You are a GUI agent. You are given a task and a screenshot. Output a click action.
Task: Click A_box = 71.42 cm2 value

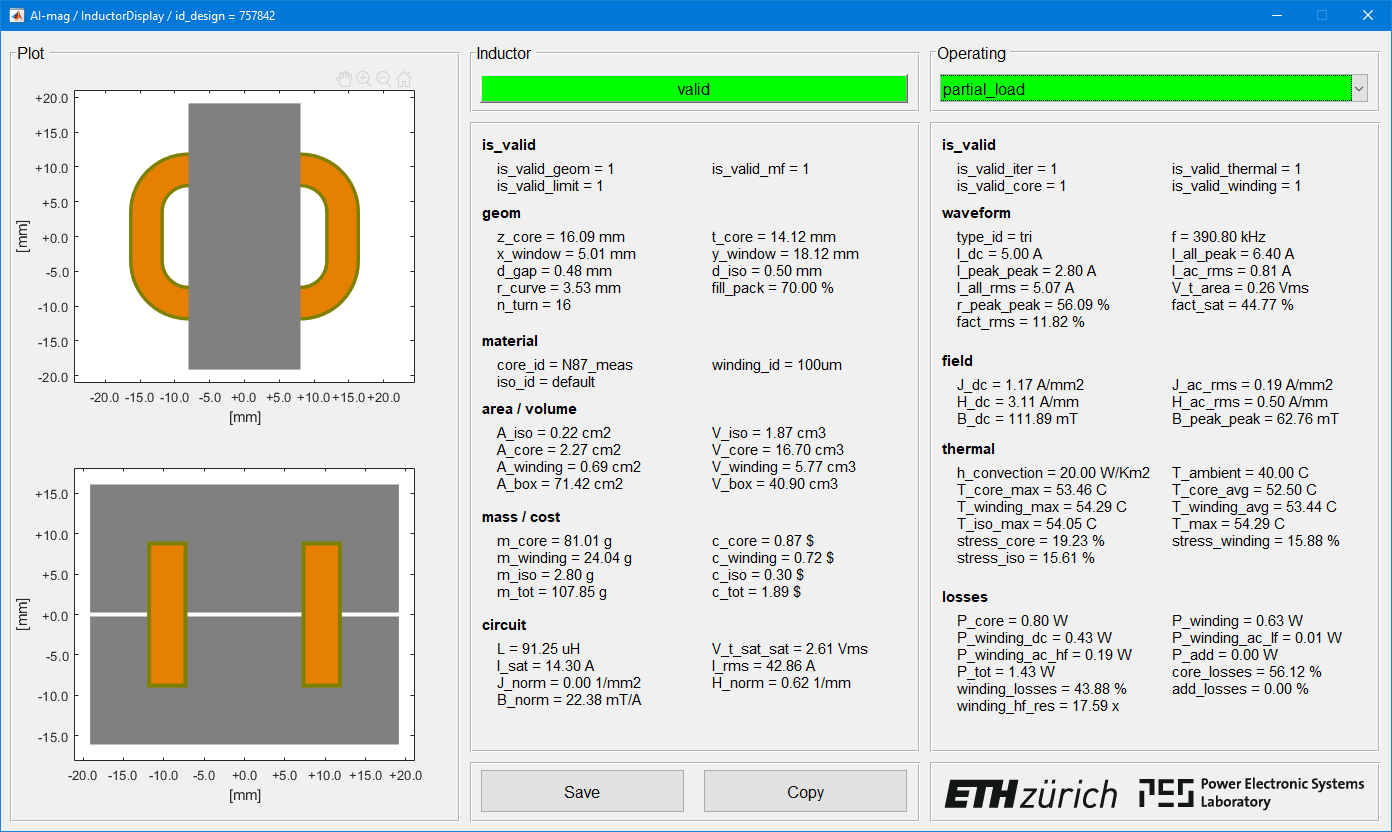click(x=560, y=484)
